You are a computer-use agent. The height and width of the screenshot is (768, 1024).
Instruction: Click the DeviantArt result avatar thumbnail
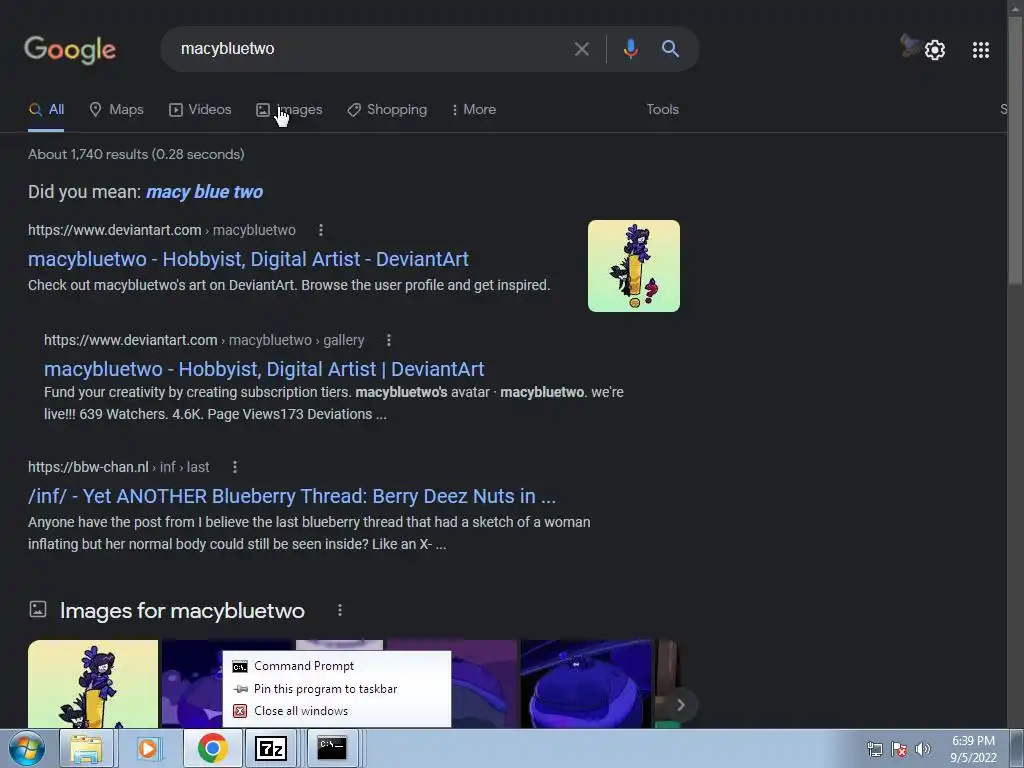pos(633,266)
